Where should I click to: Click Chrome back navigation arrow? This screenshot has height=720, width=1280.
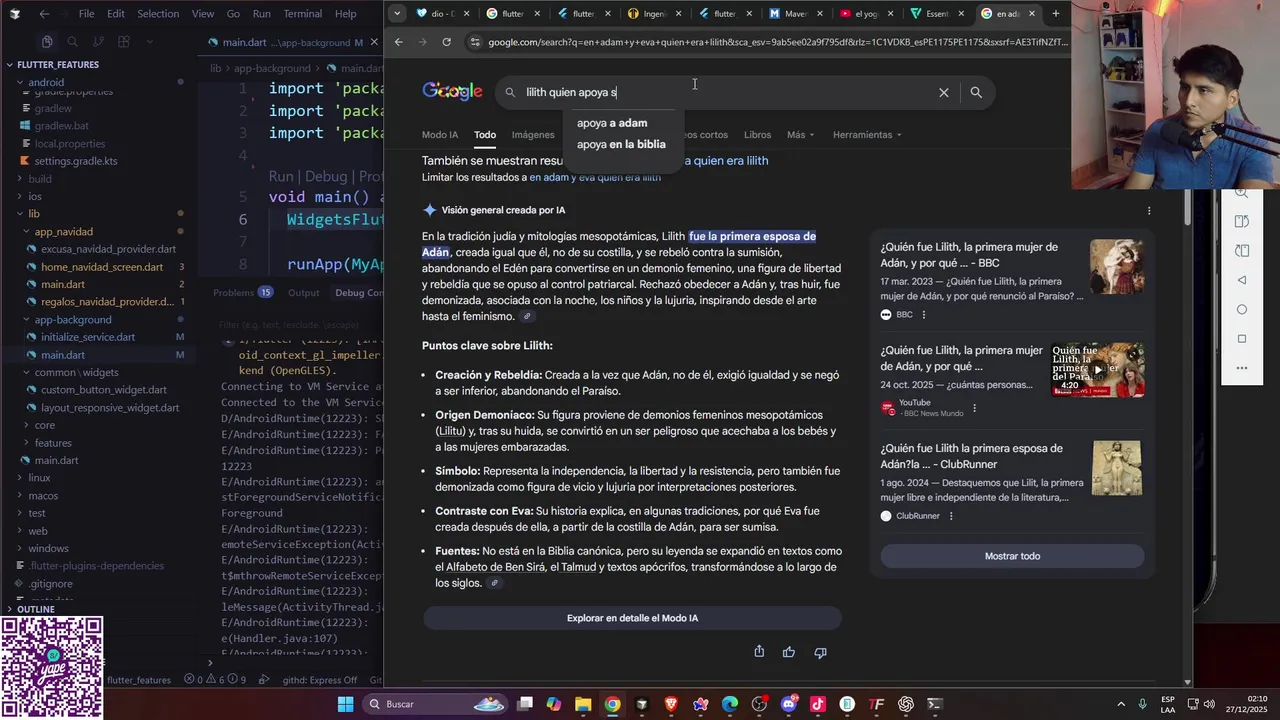point(398,42)
